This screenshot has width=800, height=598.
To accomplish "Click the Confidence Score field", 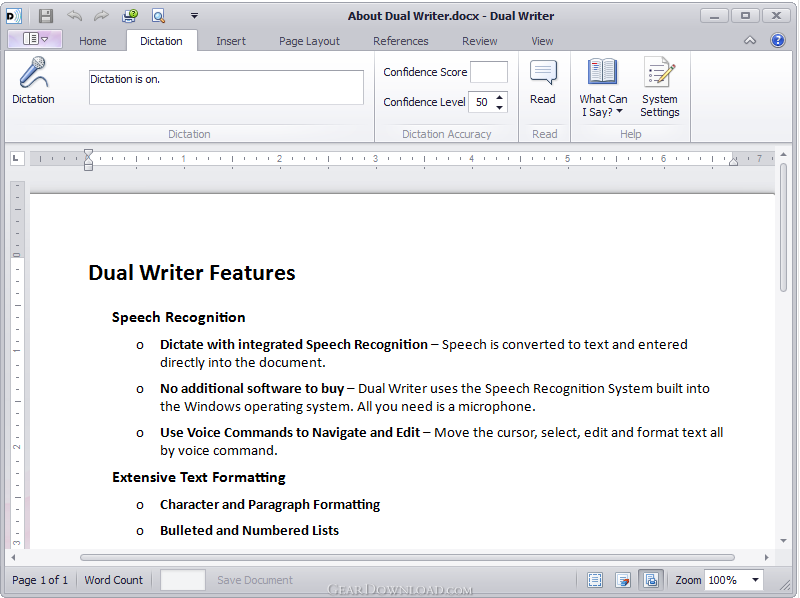I will (489, 72).
